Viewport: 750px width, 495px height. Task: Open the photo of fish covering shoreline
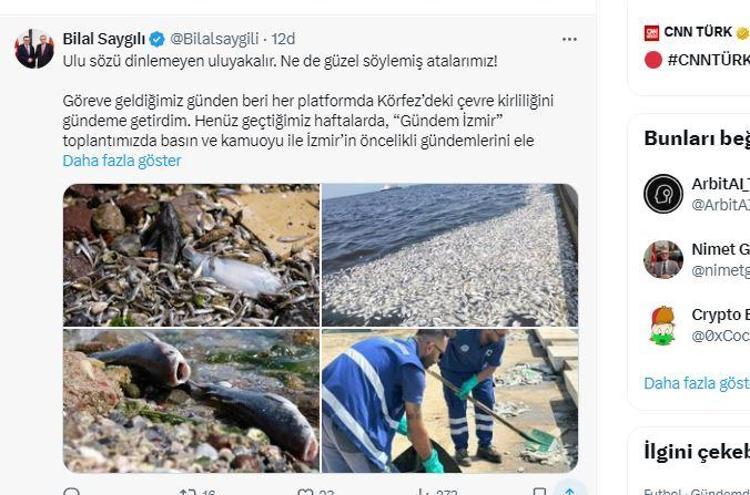[450, 255]
